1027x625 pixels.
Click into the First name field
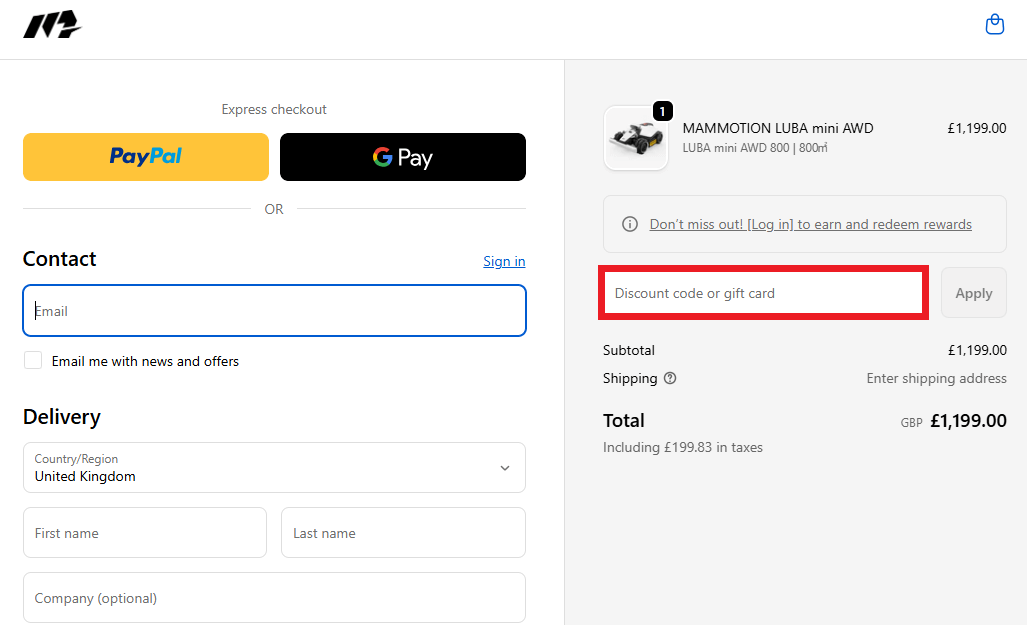coord(145,533)
